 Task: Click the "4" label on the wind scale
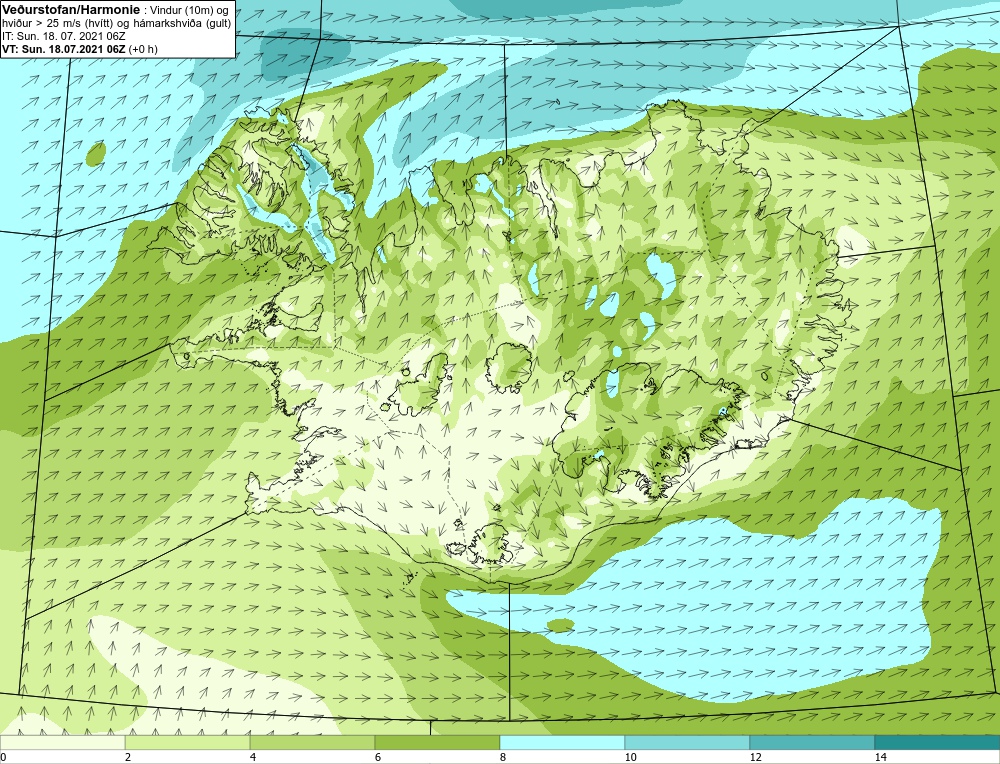[253, 757]
